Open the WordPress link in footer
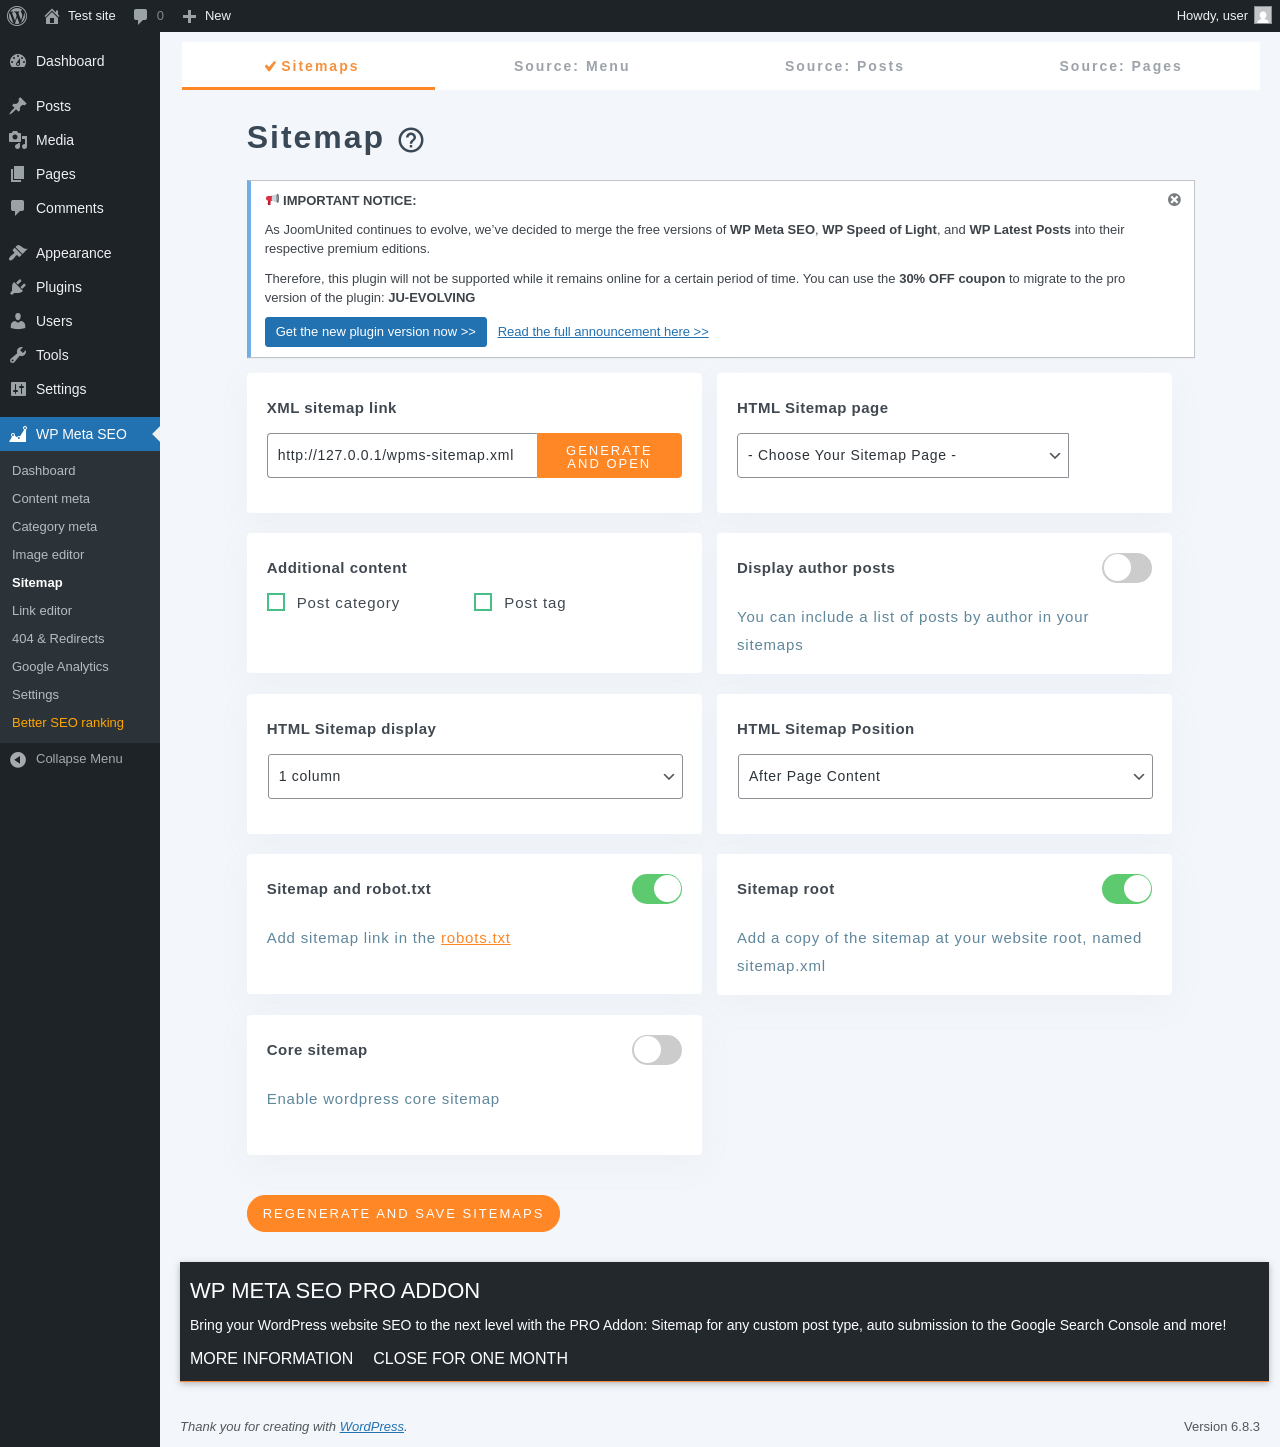 pyautogui.click(x=372, y=1427)
